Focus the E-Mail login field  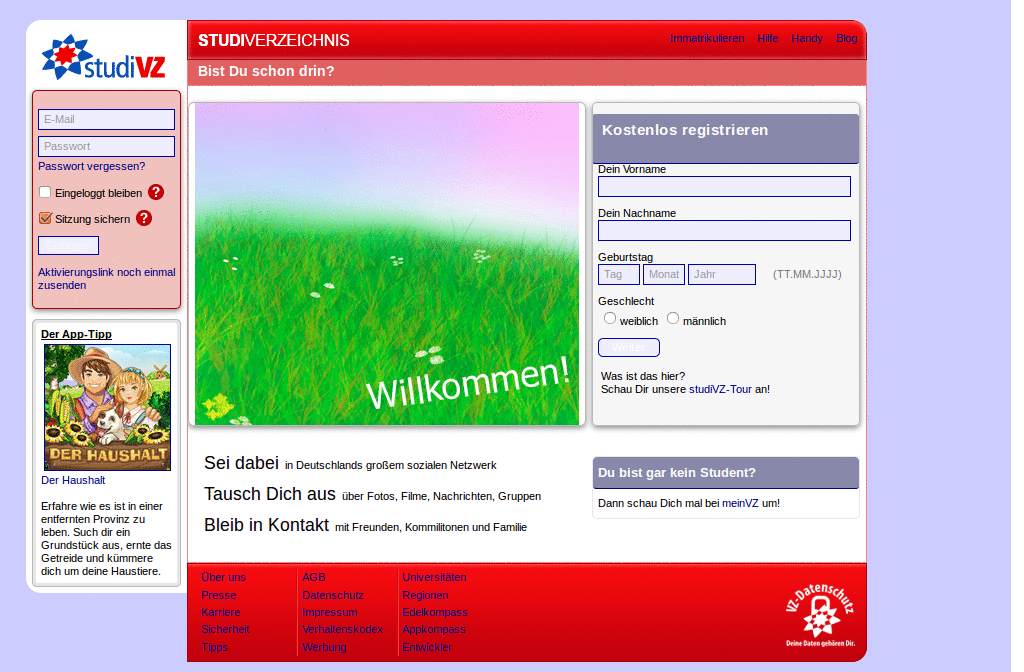106,120
